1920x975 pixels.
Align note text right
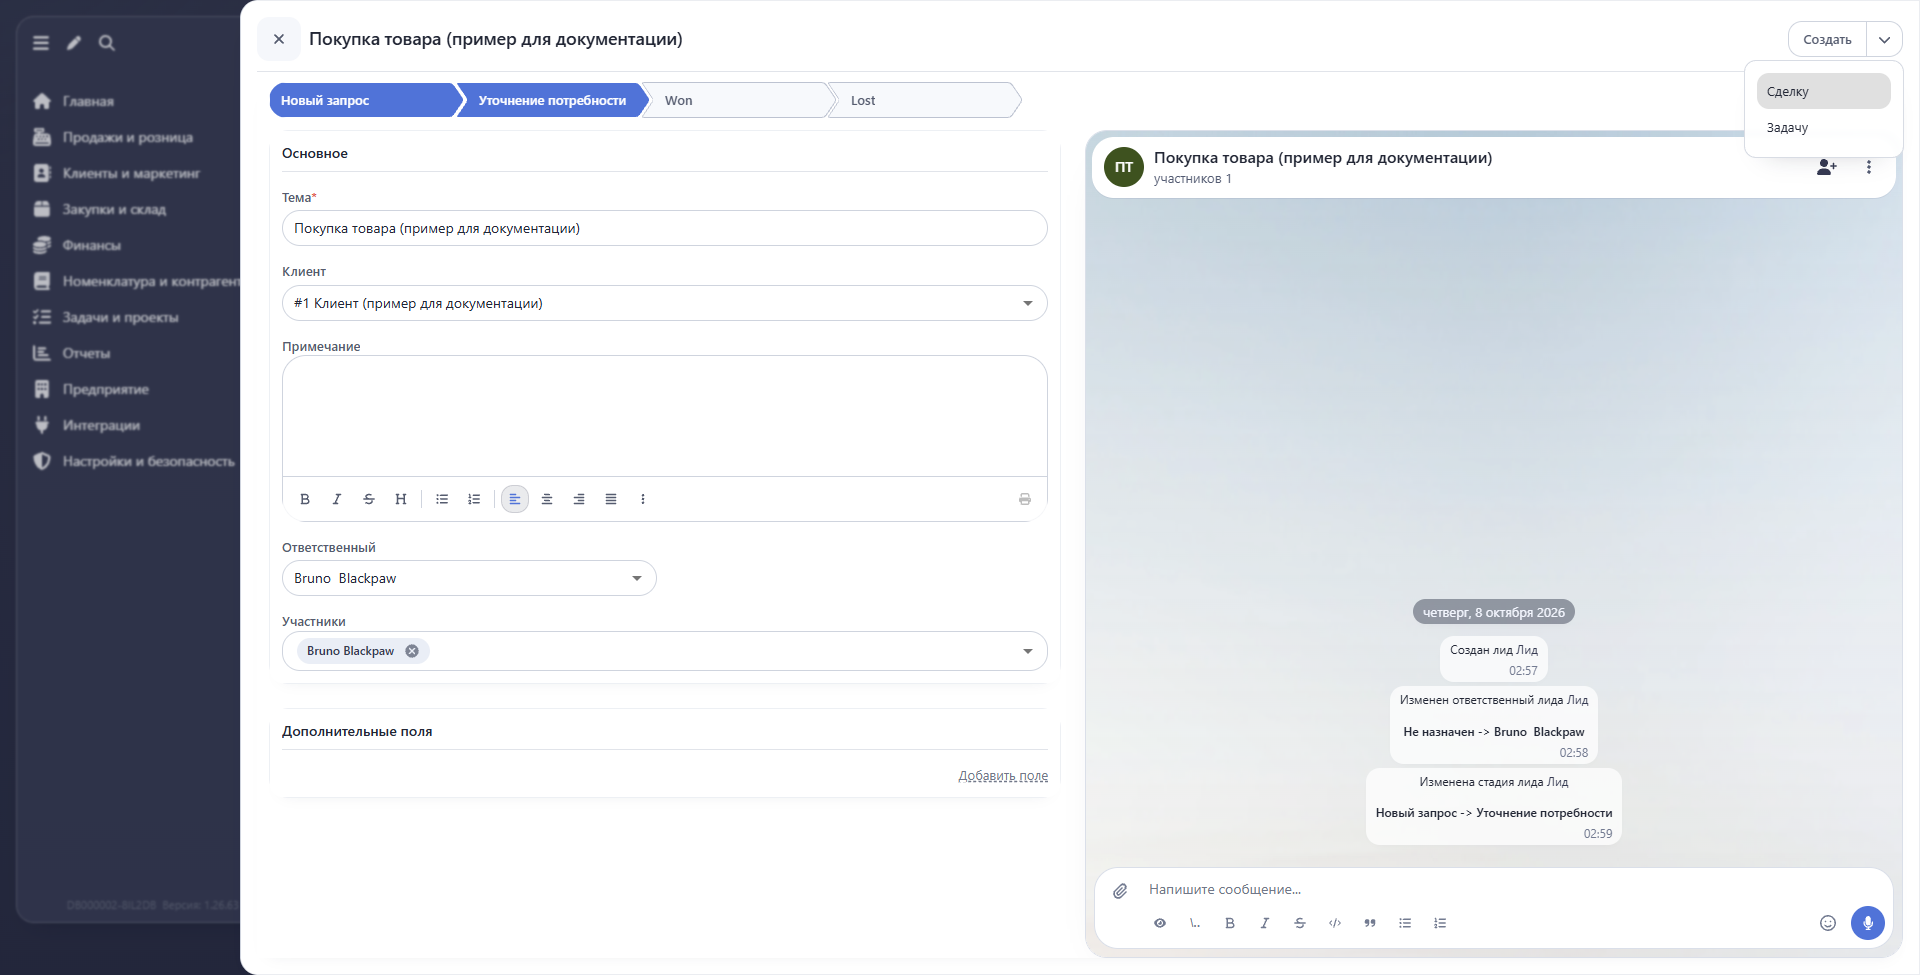(579, 499)
